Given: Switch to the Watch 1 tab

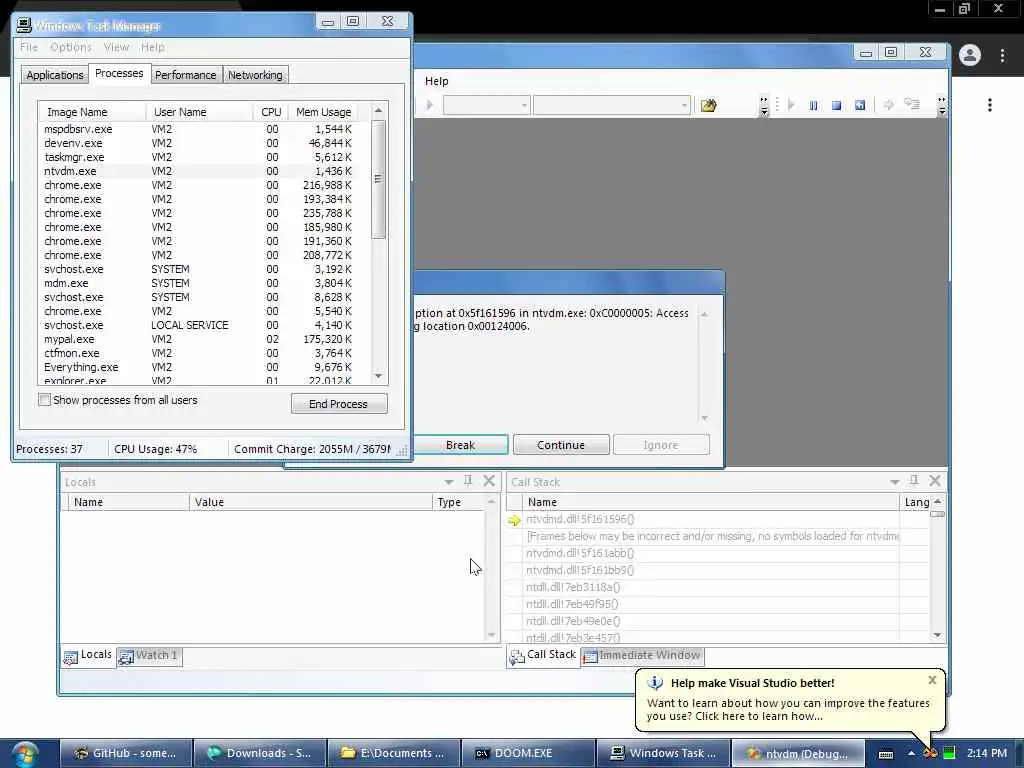Looking at the screenshot, I should (x=149, y=655).
